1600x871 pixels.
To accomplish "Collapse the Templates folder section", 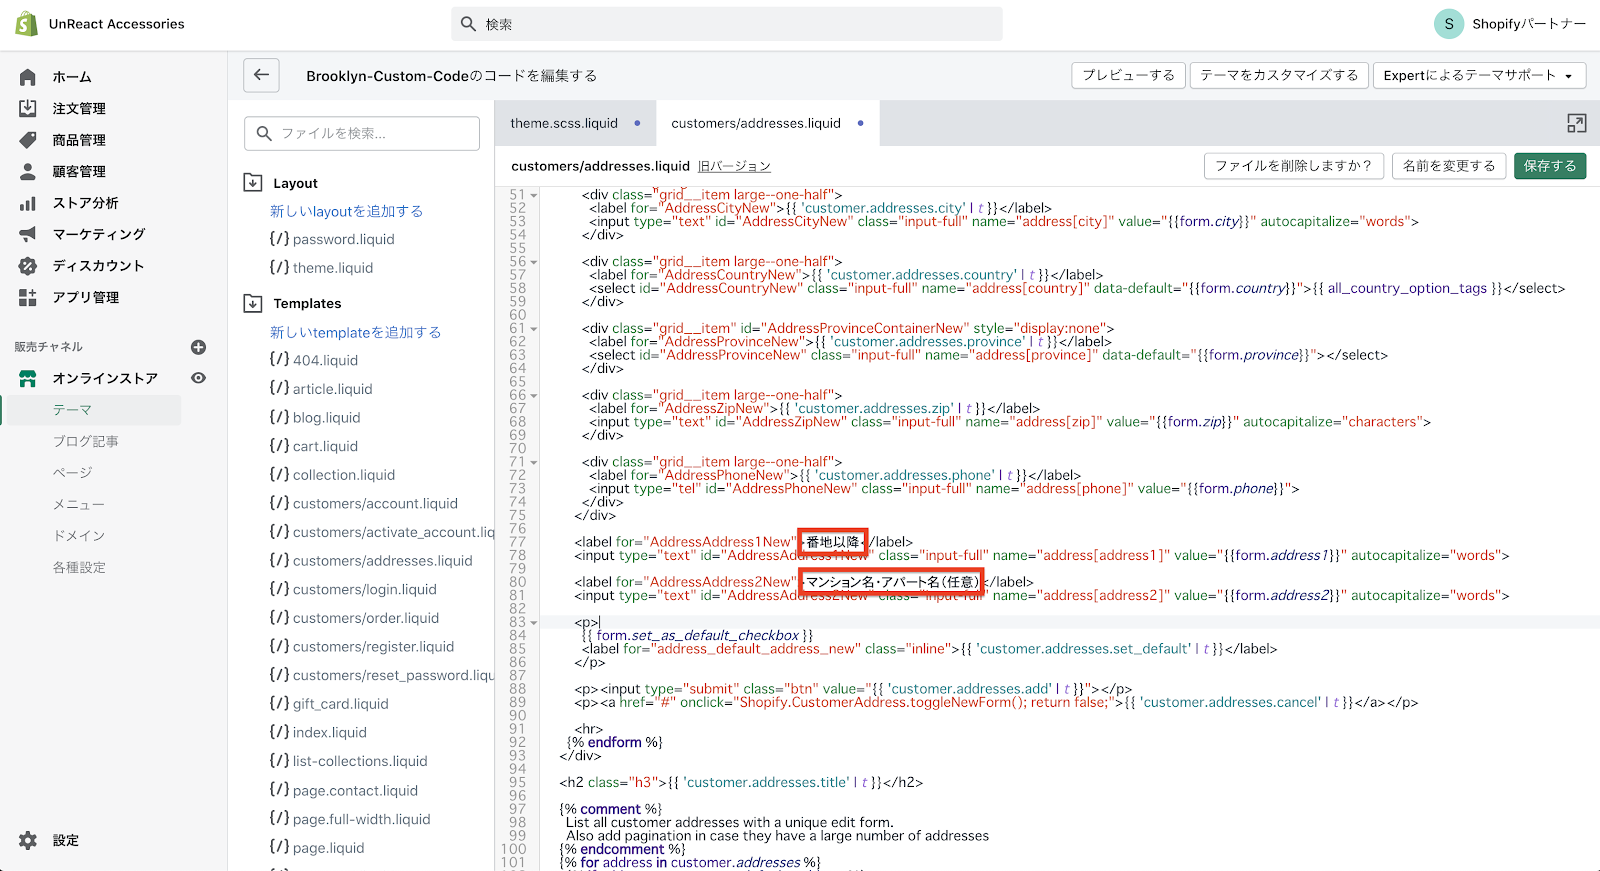I will coord(253,303).
